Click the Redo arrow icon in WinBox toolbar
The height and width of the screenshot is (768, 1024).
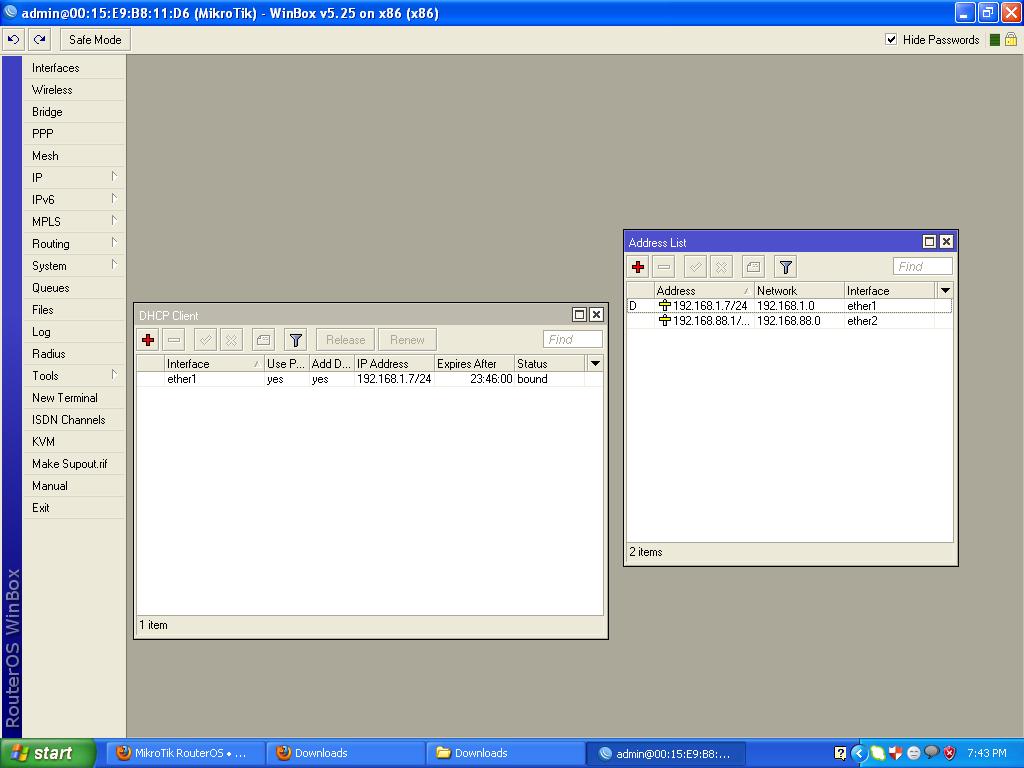click(x=40, y=39)
